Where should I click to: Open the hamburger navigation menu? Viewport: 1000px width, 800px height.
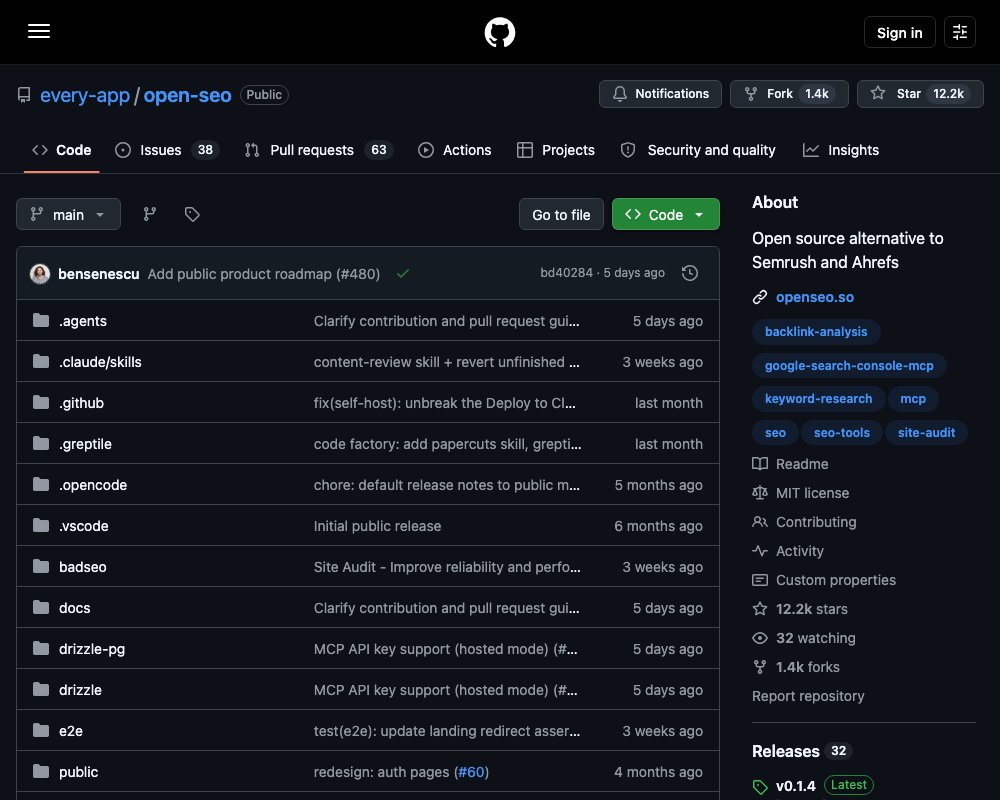click(x=39, y=31)
